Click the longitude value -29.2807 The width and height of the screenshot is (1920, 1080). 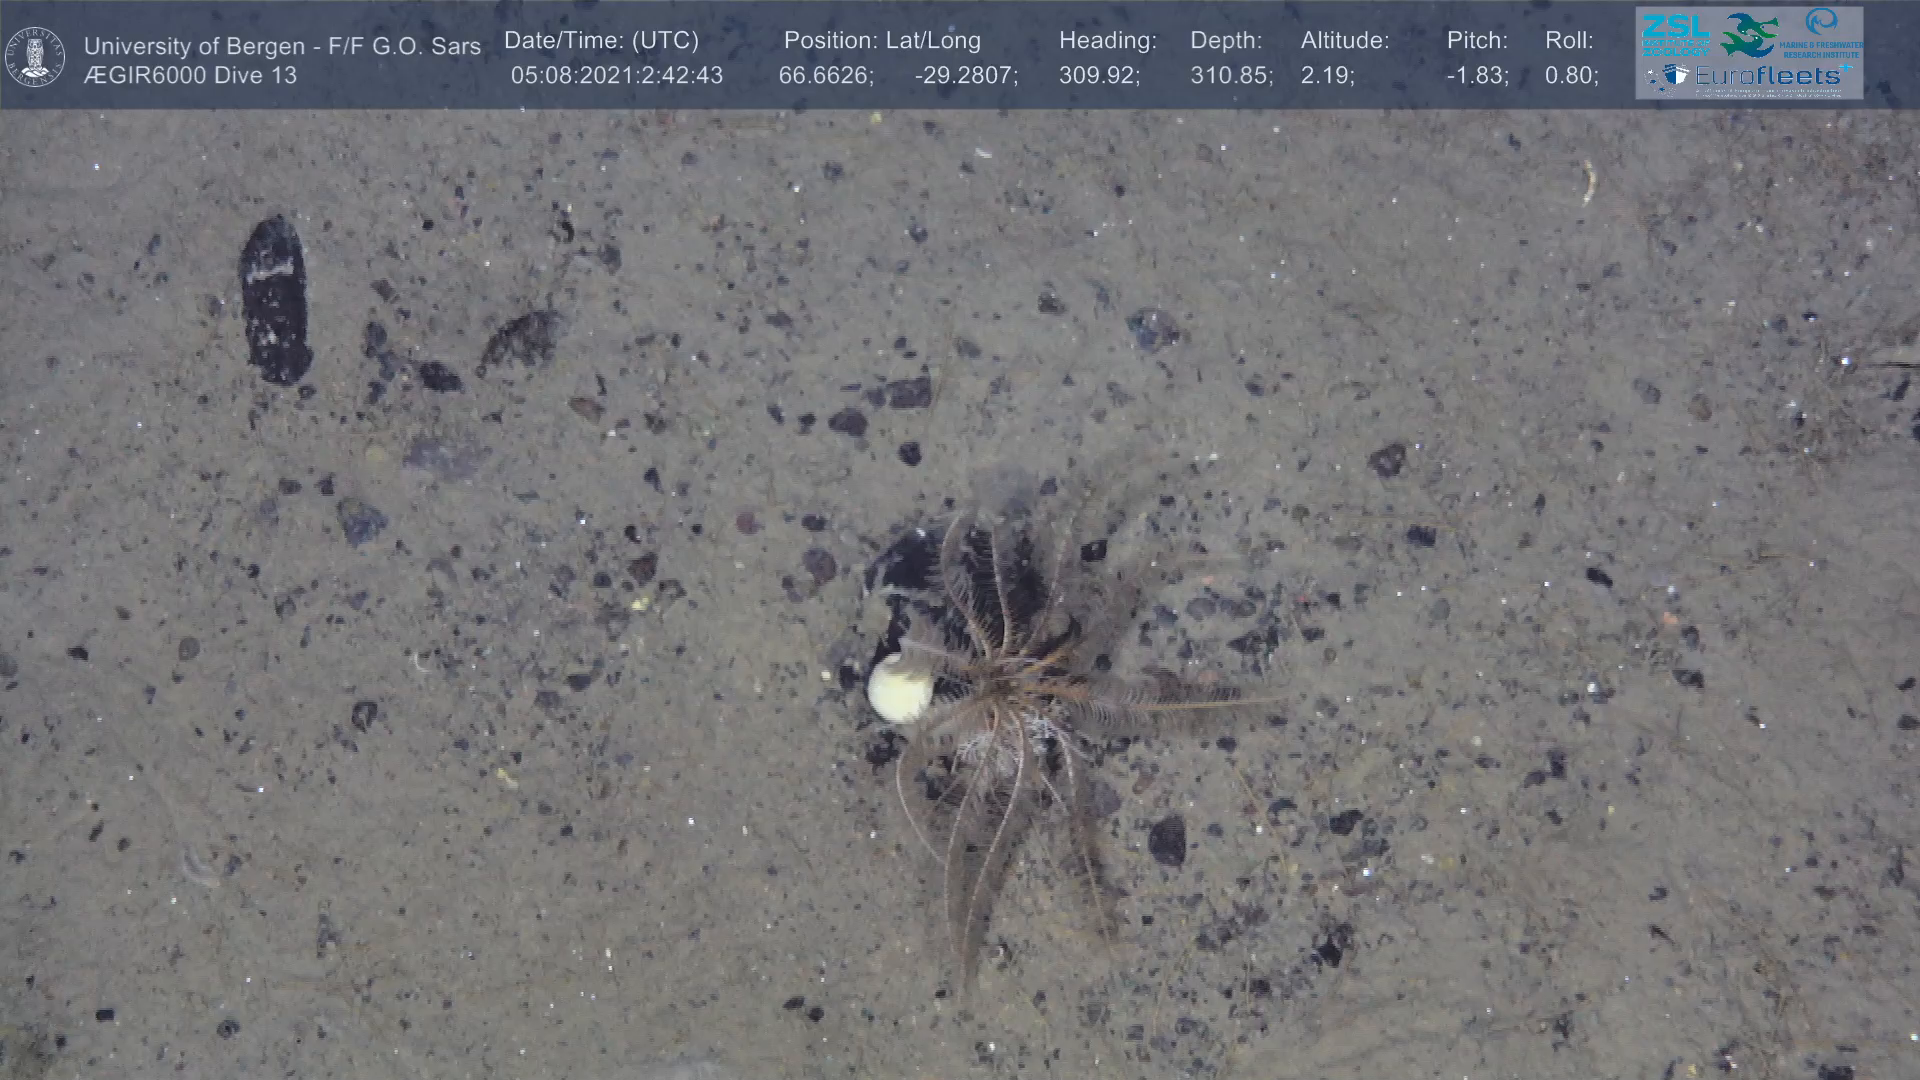tap(966, 76)
